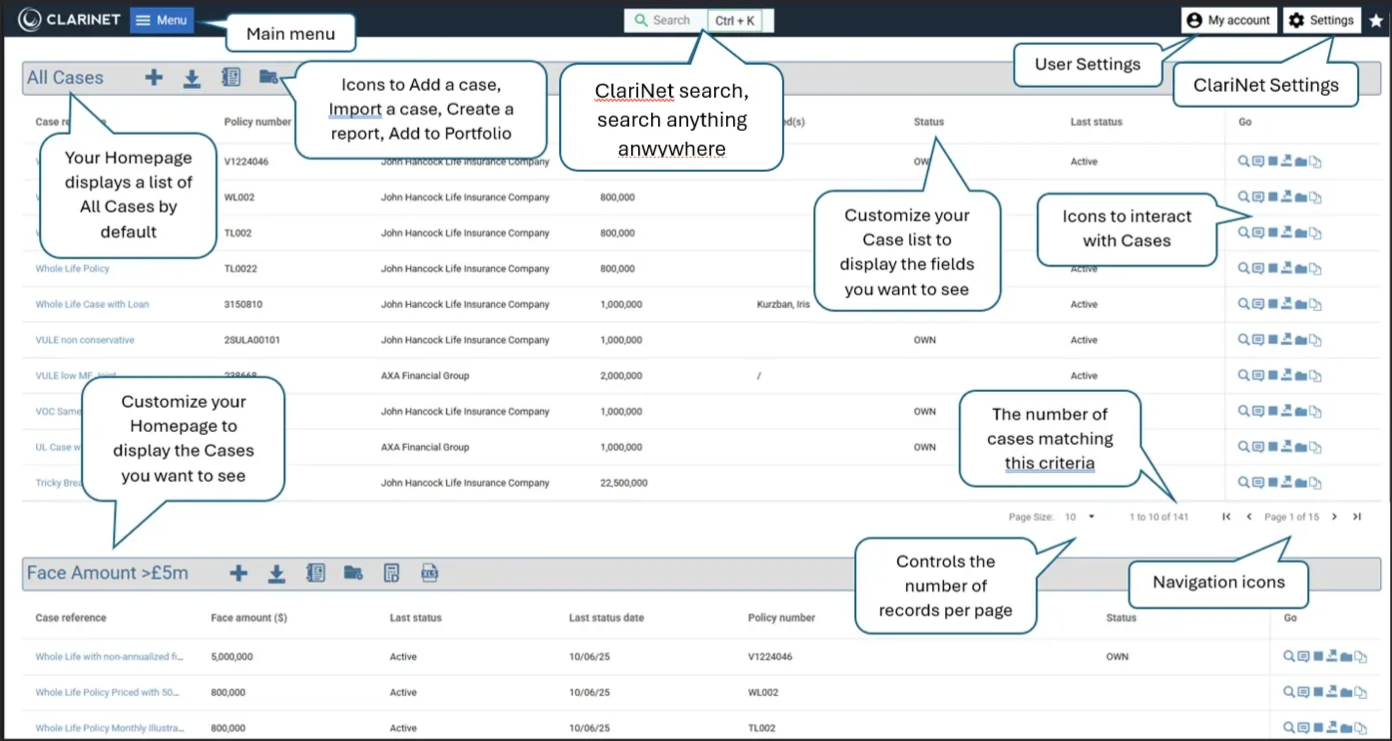This screenshot has width=1392, height=741.
Task: Open the Whole Life Case with Loan link
Action: pyautogui.click(x=92, y=304)
